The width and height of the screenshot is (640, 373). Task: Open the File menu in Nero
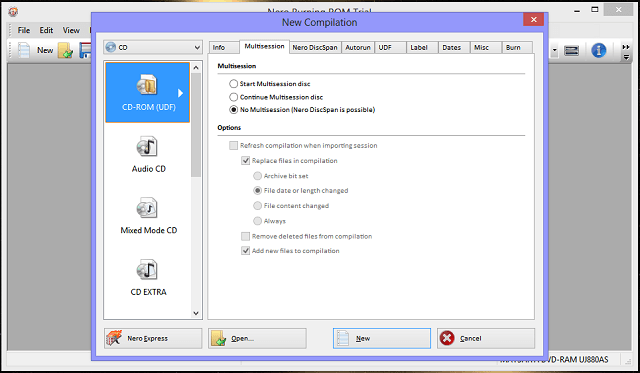pos(24,30)
